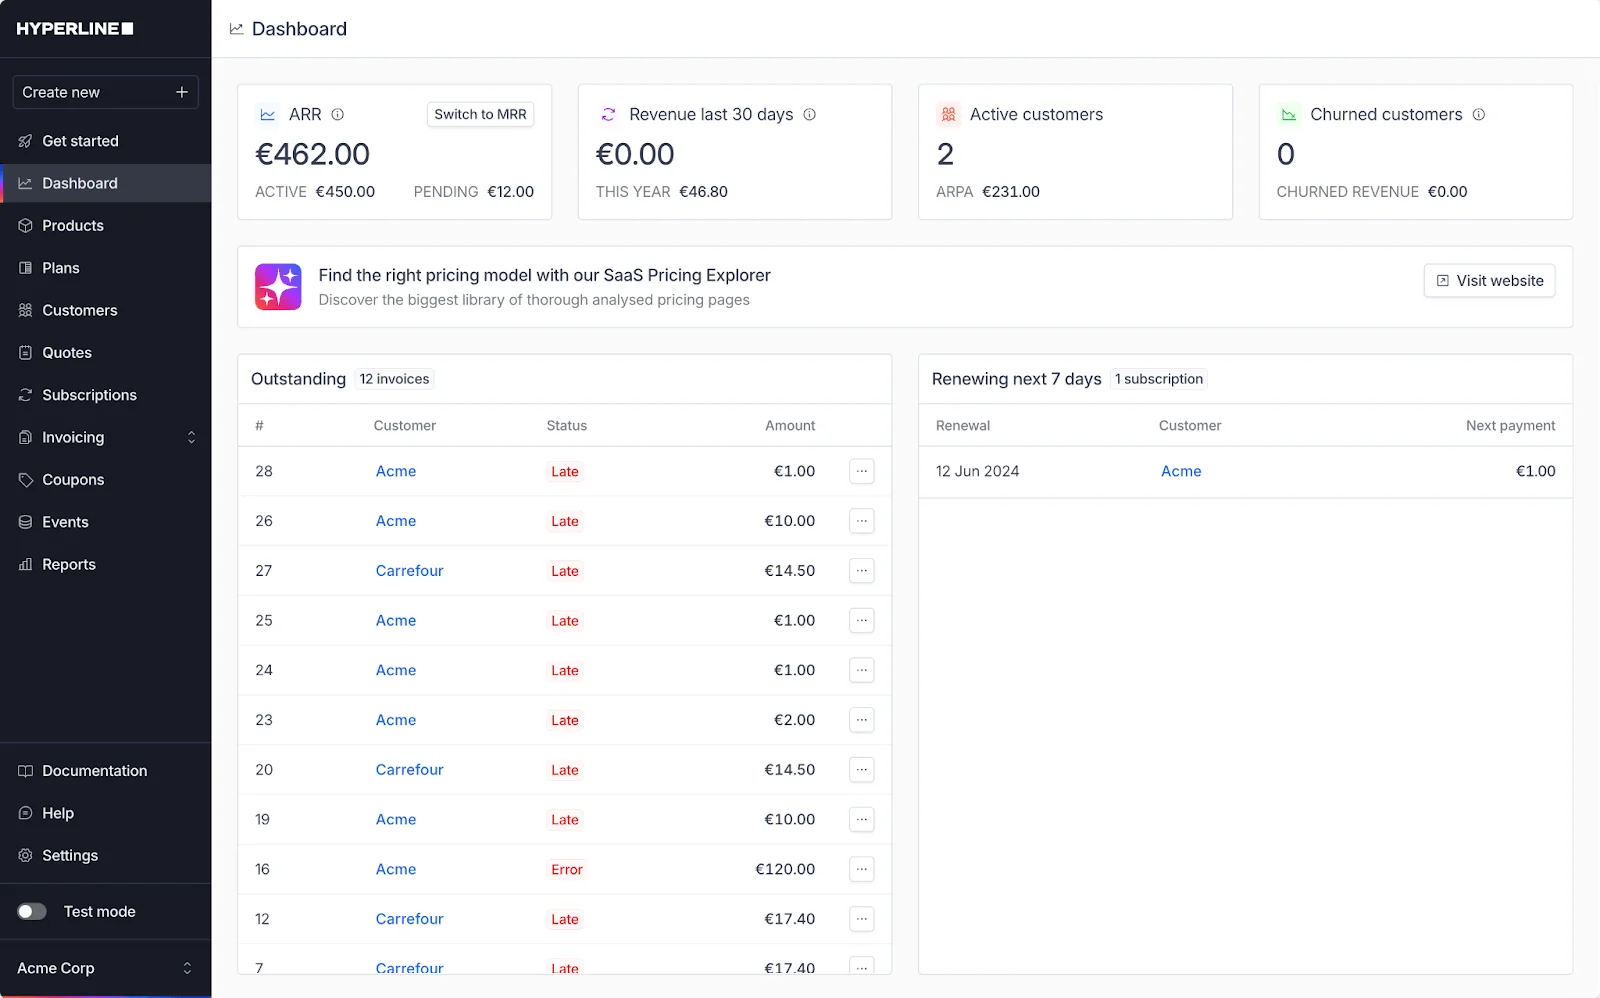The height and width of the screenshot is (998, 1600).
Task: Click the ARR info circle icon
Action: (338, 114)
